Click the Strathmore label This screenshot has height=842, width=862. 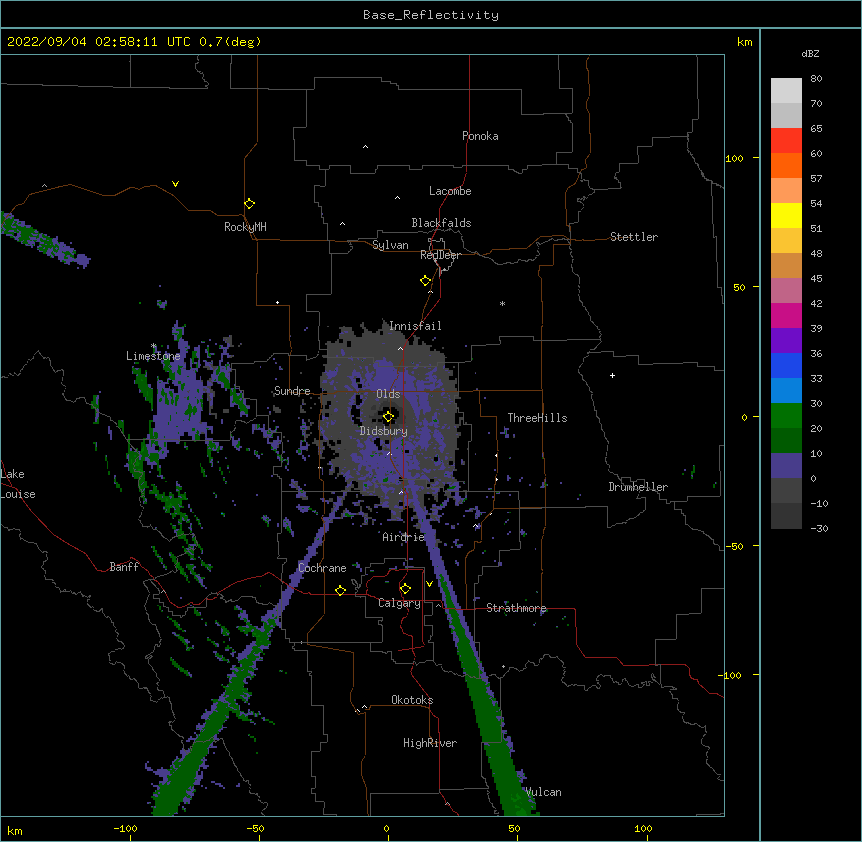click(x=516, y=608)
